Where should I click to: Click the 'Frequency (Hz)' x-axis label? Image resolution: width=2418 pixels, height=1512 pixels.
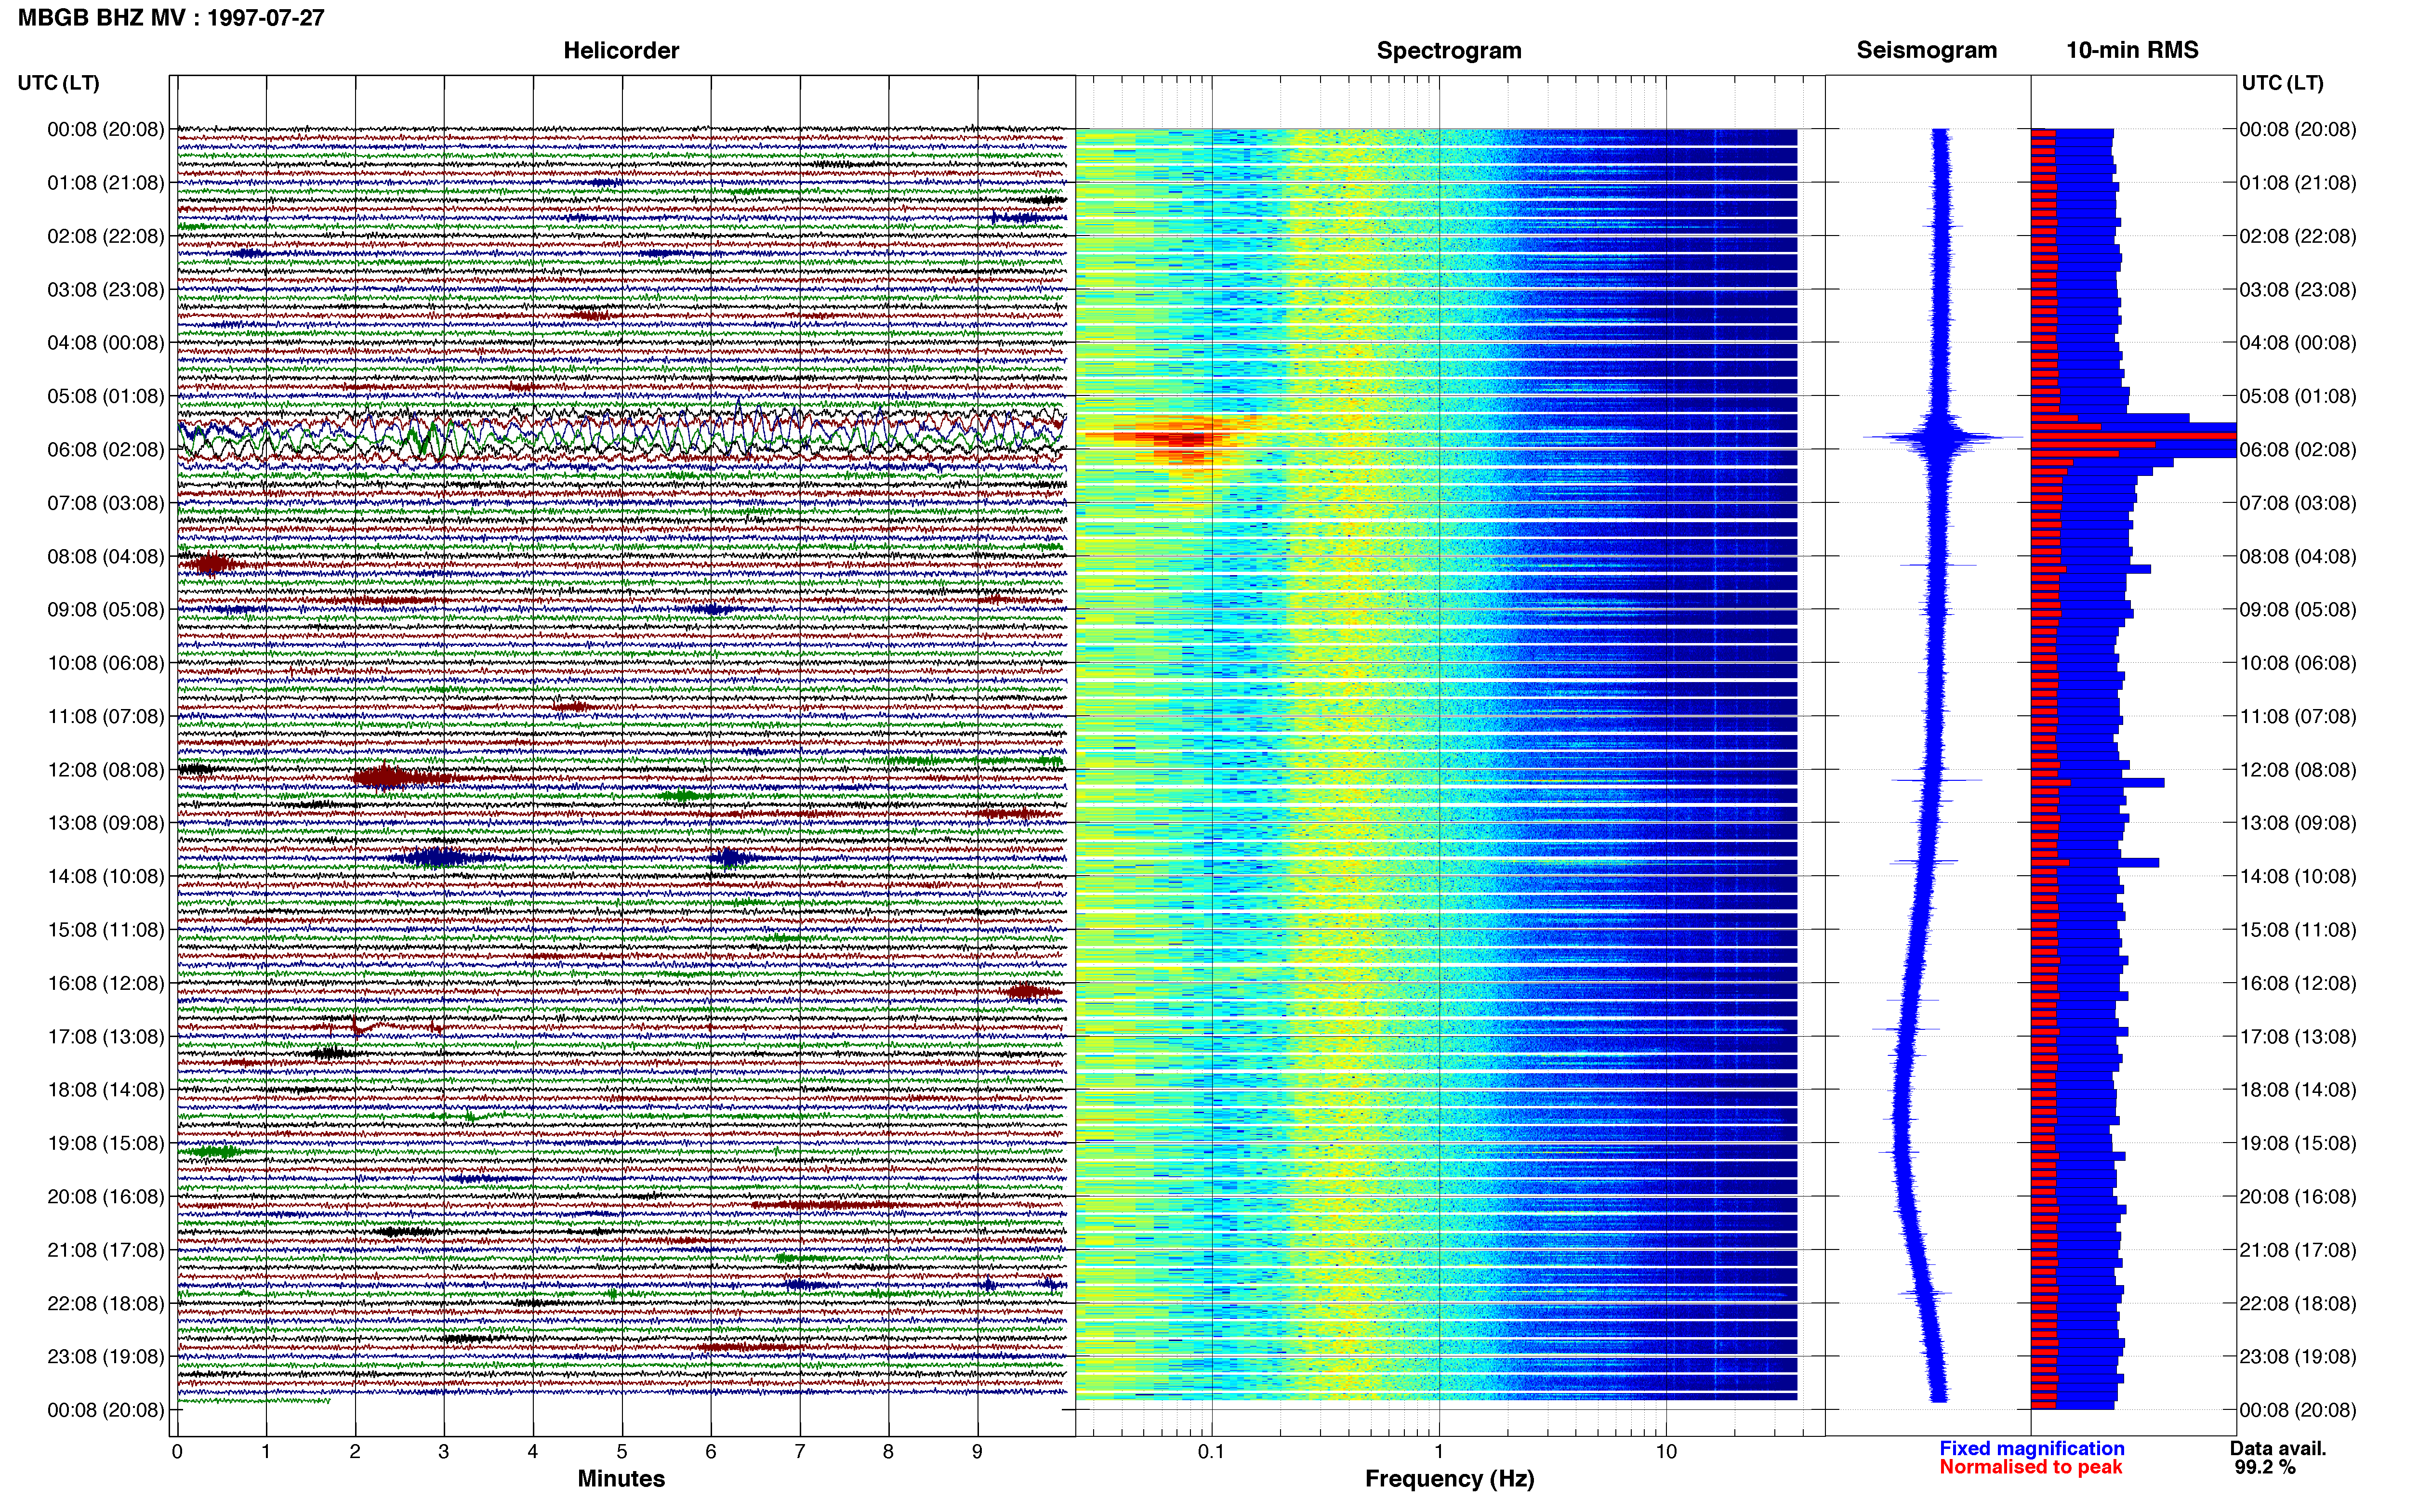pos(1449,1479)
